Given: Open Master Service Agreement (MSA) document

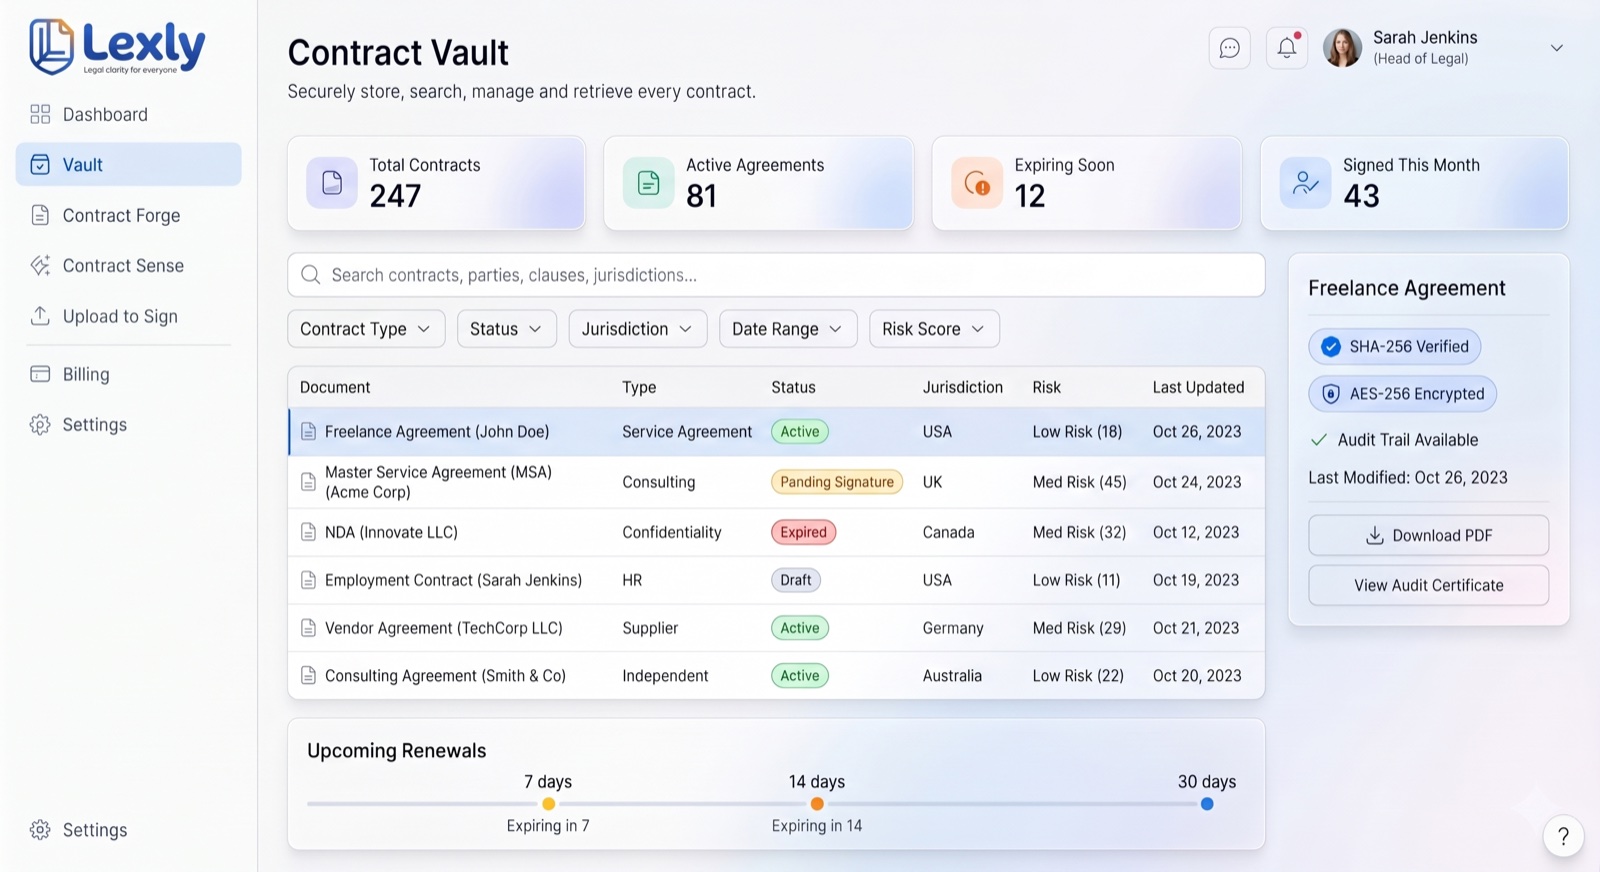Looking at the screenshot, I should pyautogui.click(x=438, y=482).
